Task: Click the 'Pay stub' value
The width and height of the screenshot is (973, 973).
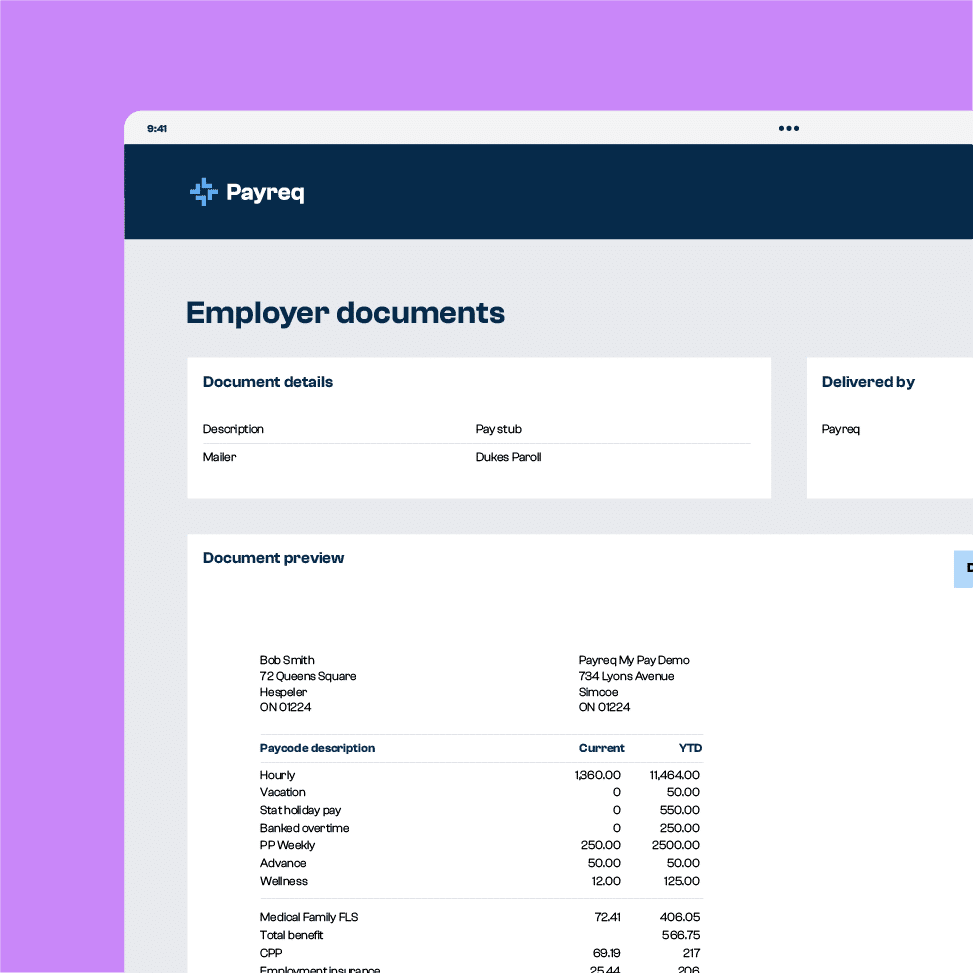Action: (498, 429)
